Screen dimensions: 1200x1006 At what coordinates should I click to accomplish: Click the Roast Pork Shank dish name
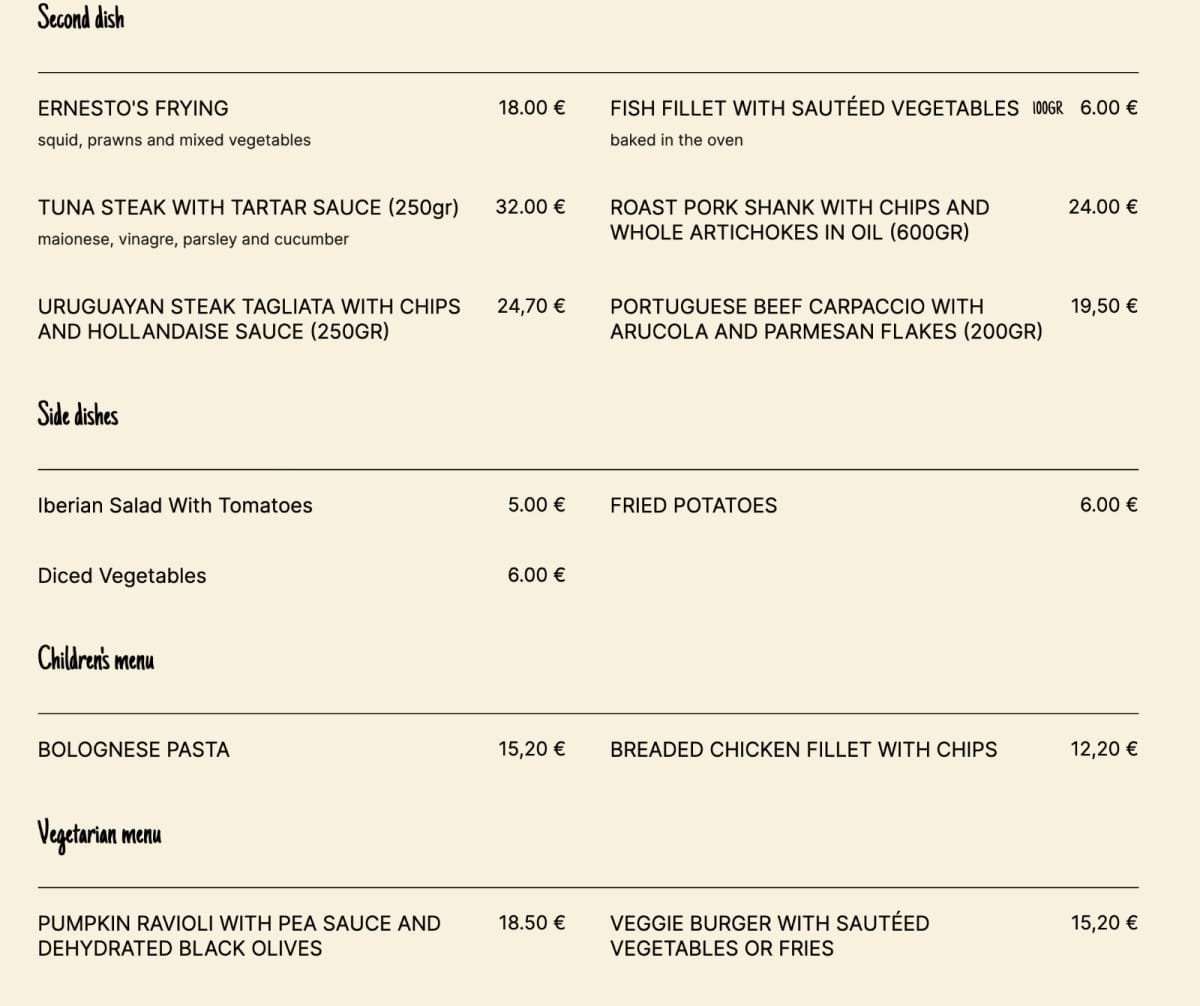click(x=799, y=220)
